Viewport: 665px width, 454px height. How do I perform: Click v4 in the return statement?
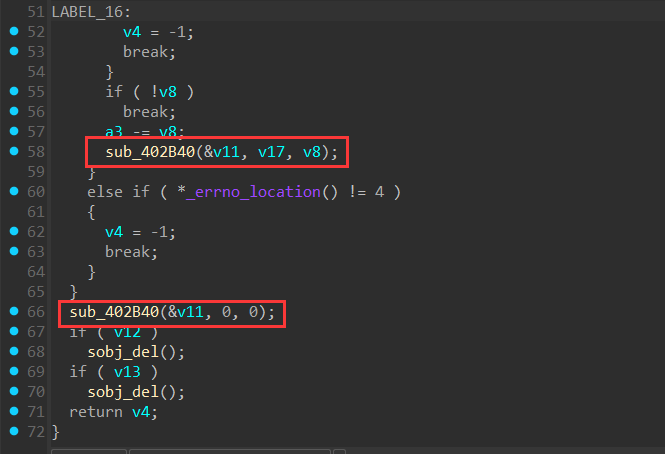pos(141,412)
